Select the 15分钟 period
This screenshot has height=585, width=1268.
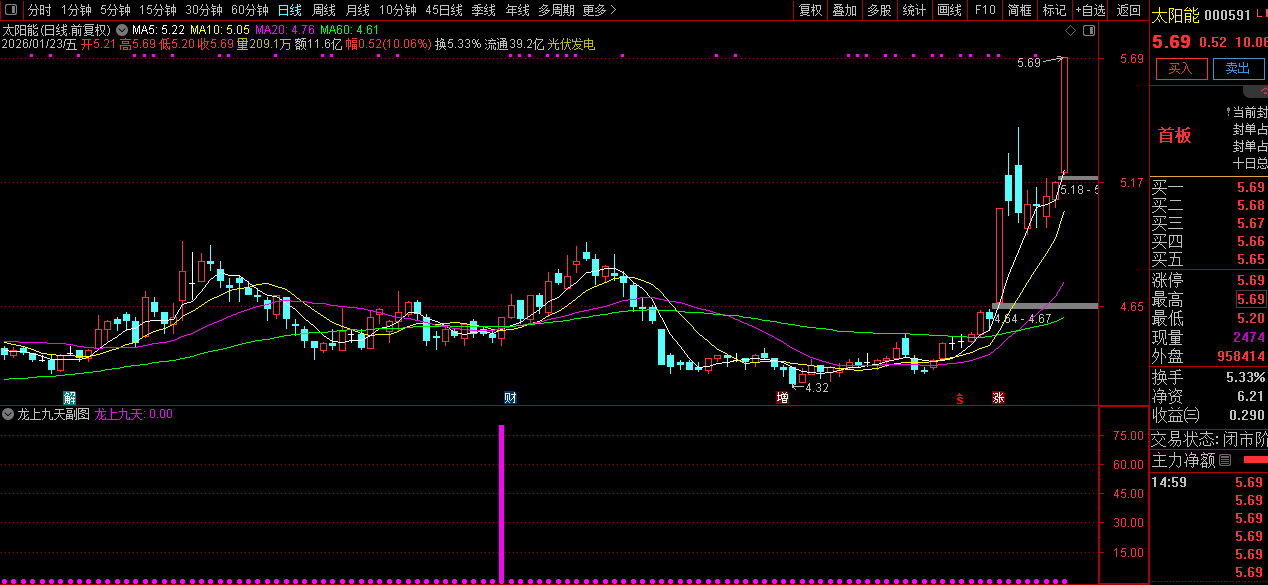tap(157, 10)
